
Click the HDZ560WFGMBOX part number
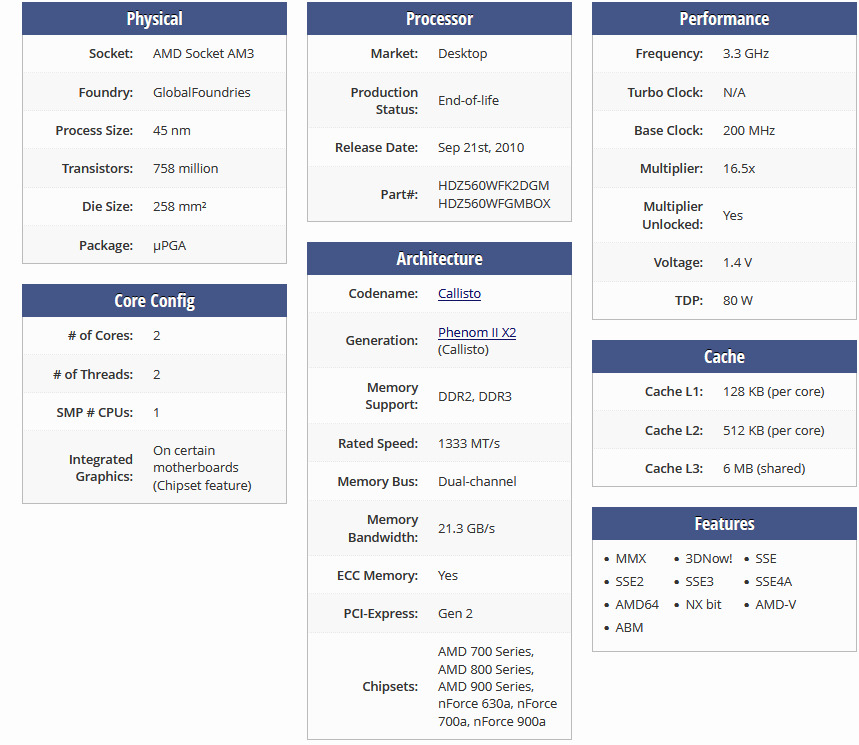coord(494,203)
